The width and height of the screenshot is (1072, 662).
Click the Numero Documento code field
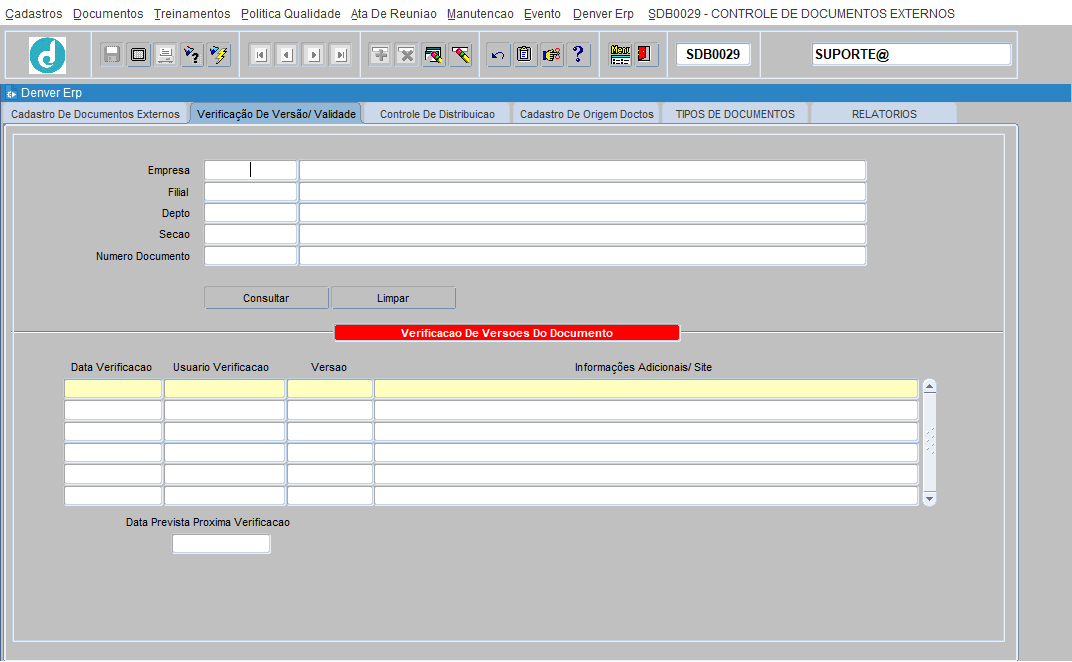tap(250, 256)
